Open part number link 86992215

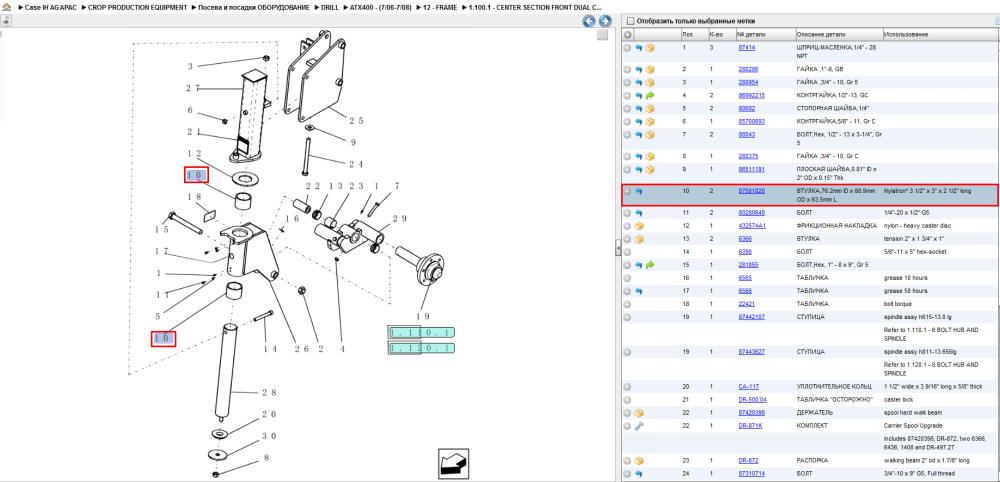point(751,95)
